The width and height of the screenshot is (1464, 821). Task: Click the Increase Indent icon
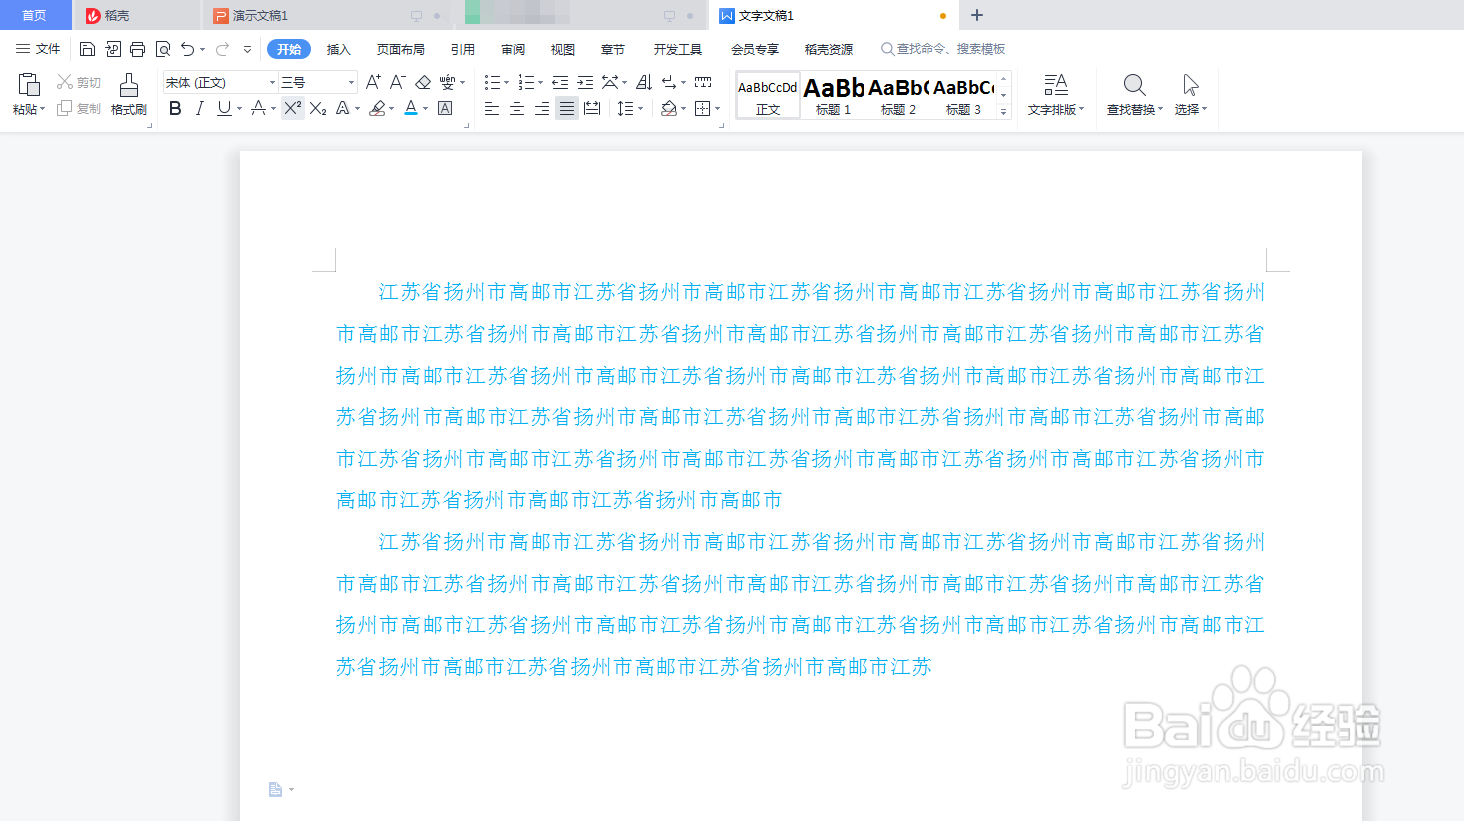[x=585, y=82]
